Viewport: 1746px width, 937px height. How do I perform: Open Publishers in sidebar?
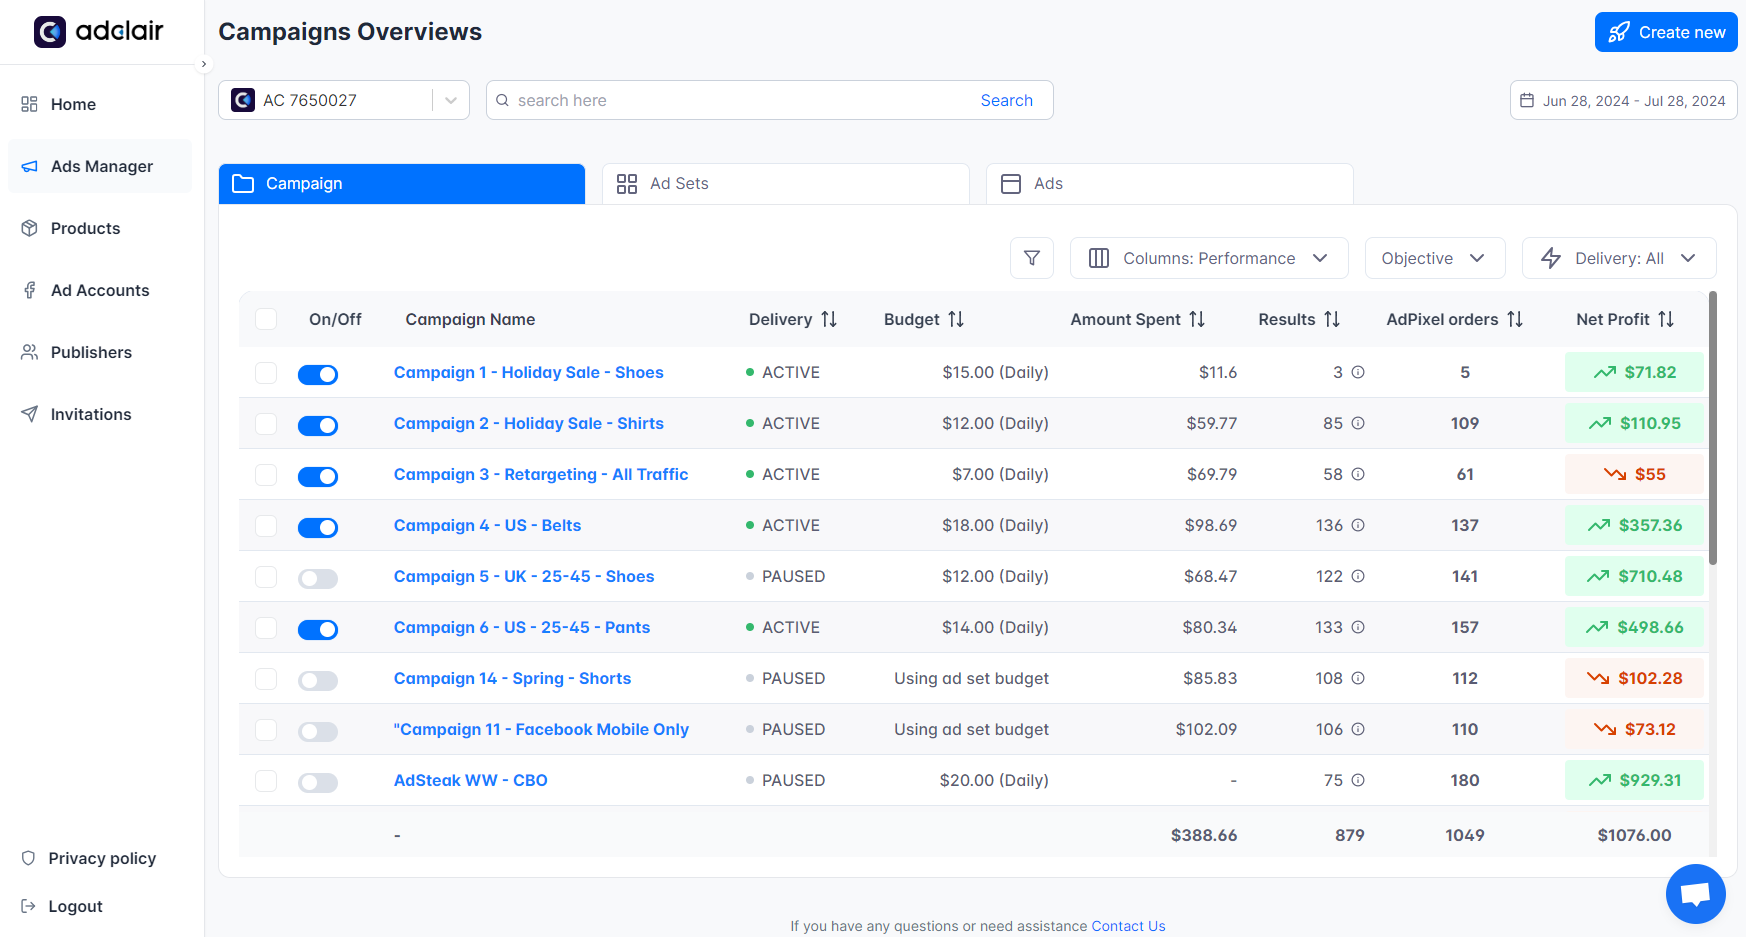tap(100, 352)
